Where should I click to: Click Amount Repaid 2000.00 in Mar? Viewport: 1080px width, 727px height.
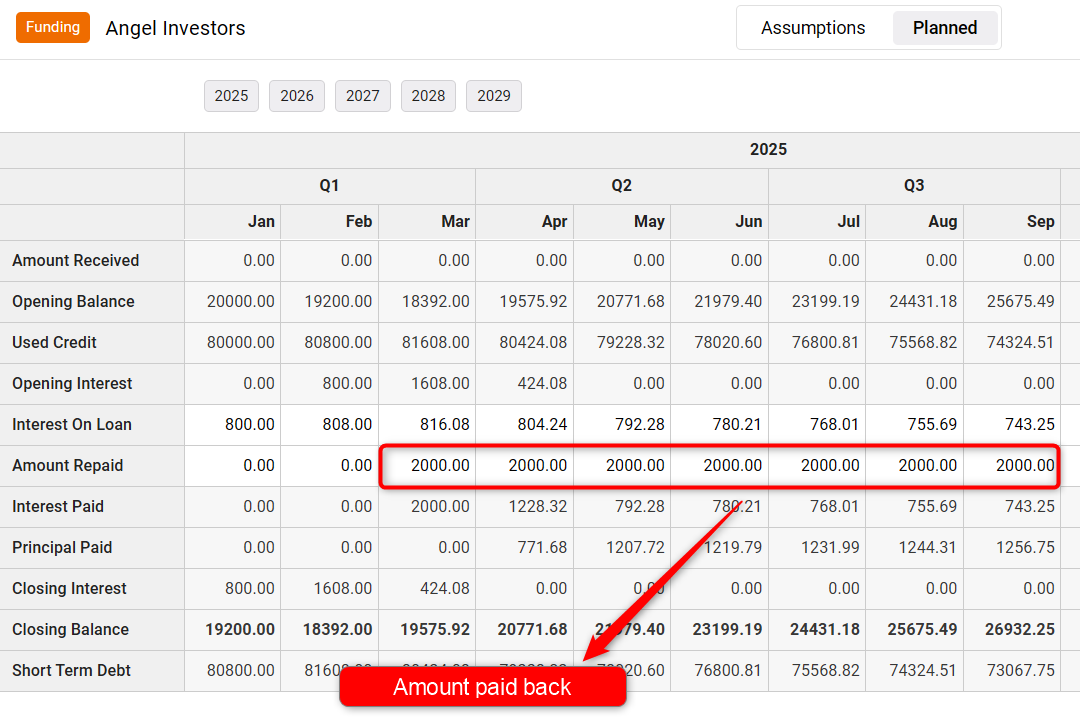click(440, 466)
